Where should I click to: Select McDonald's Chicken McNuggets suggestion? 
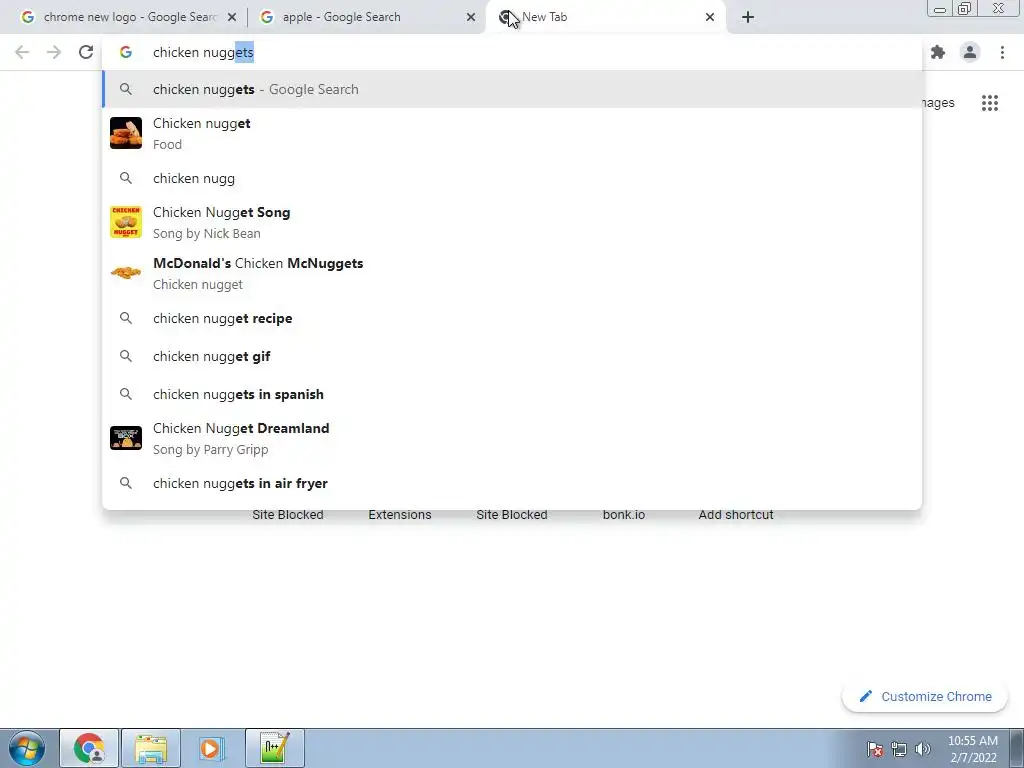click(x=512, y=273)
